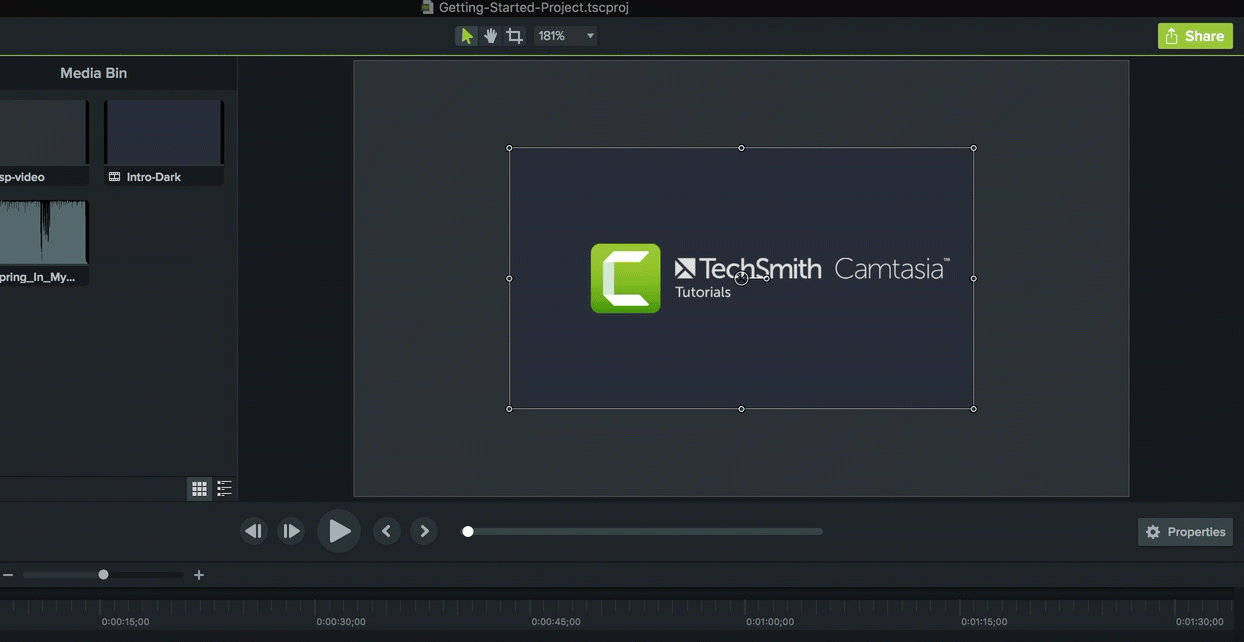The height and width of the screenshot is (642, 1244).
Task: Open the Properties panel
Action: coord(1185,532)
